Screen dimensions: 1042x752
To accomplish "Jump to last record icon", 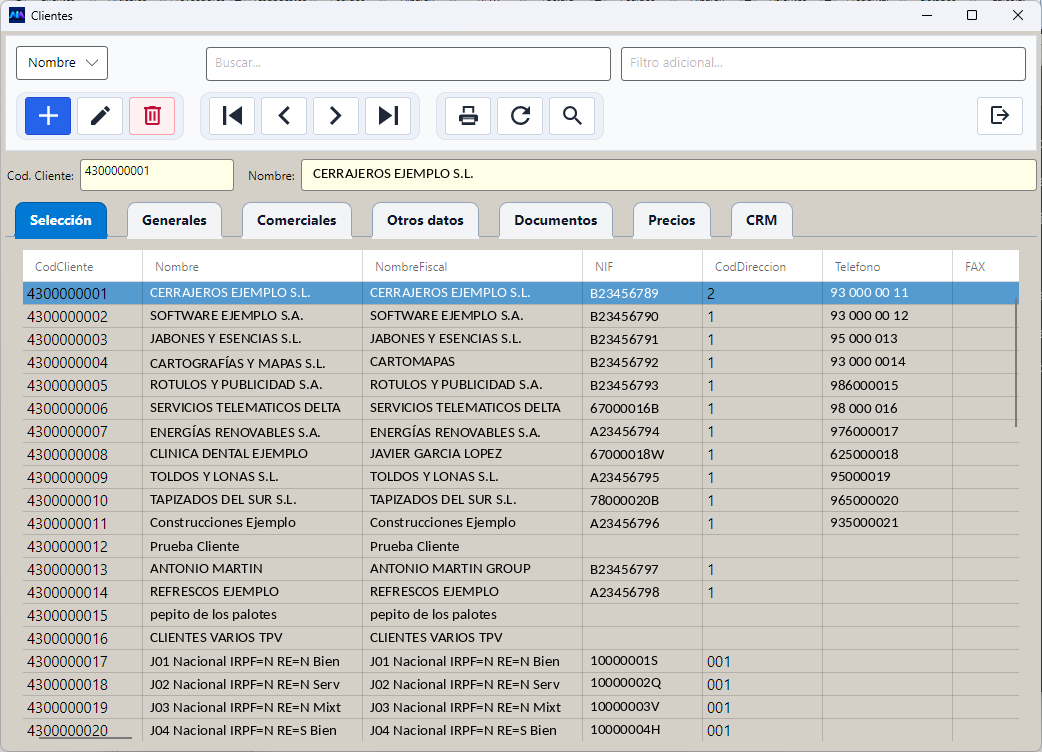I will point(388,116).
